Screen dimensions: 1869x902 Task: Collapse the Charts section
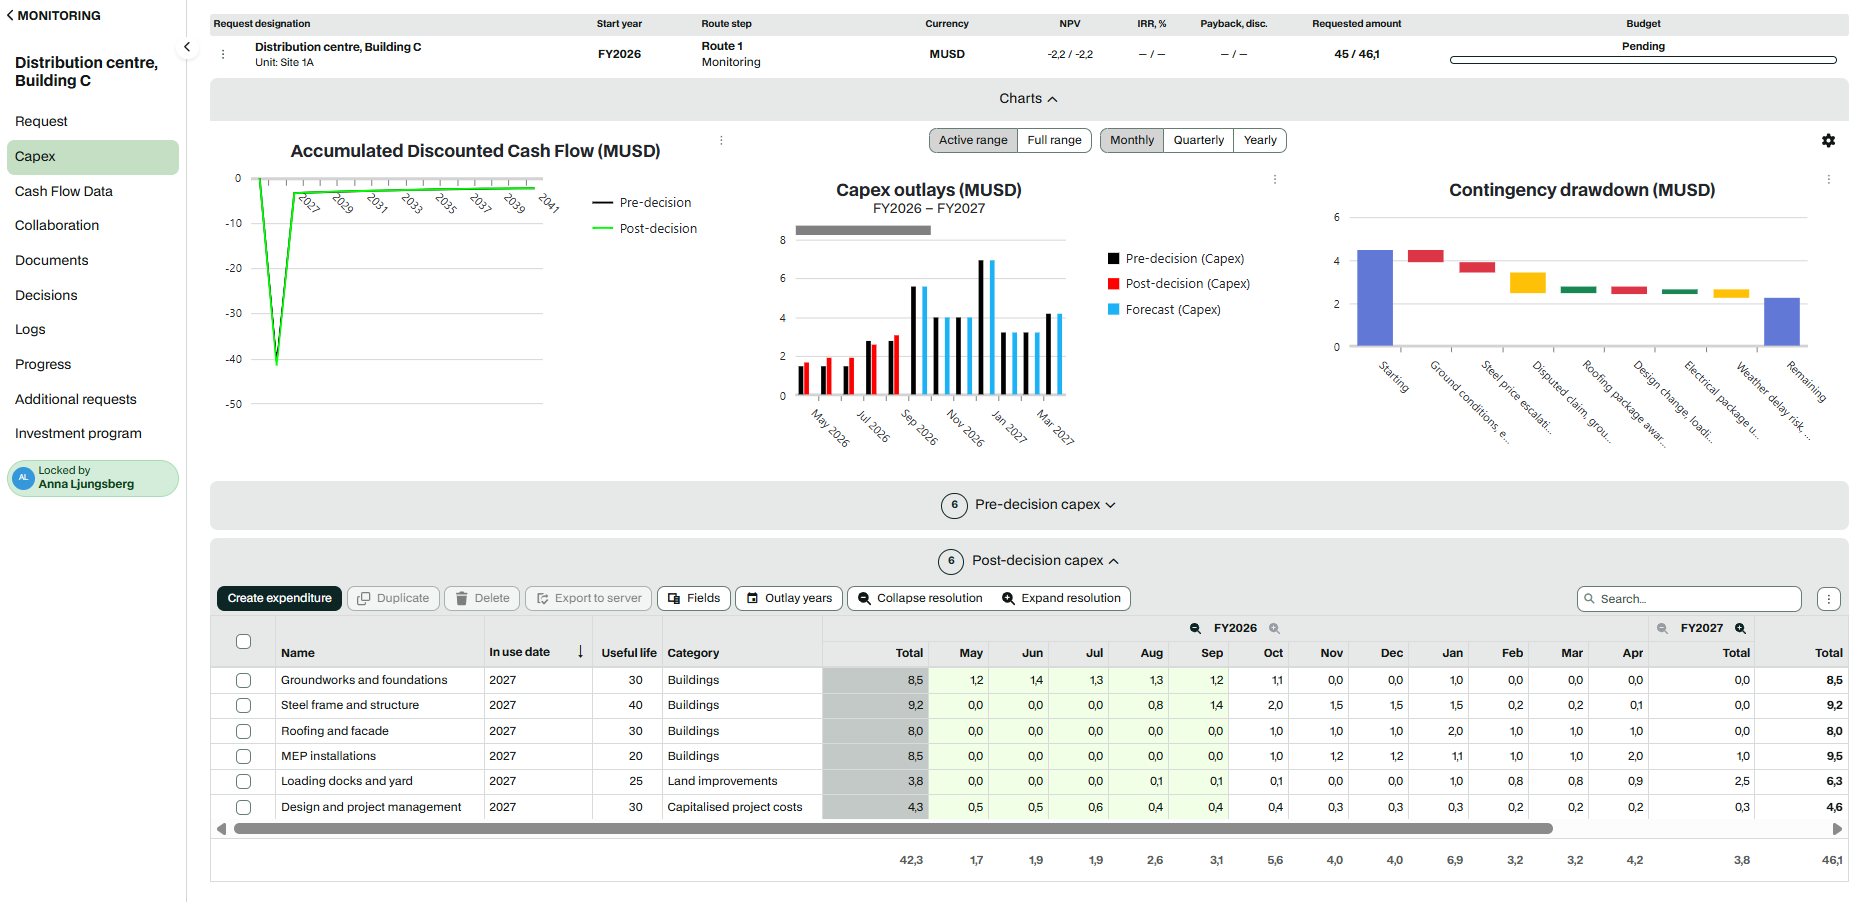point(1028,99)
